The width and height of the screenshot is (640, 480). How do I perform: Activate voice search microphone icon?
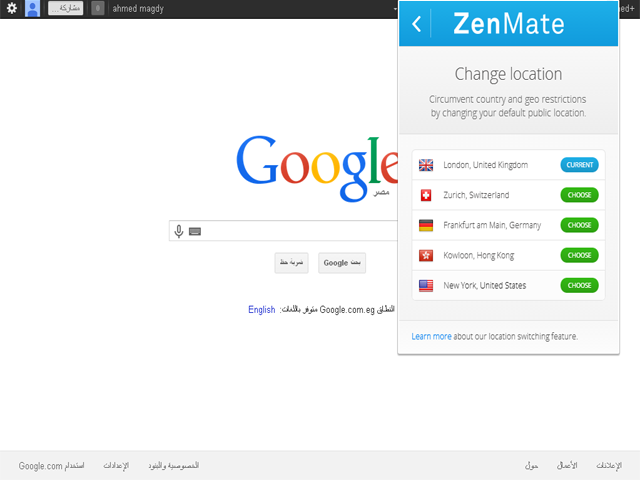click(179, 231)
